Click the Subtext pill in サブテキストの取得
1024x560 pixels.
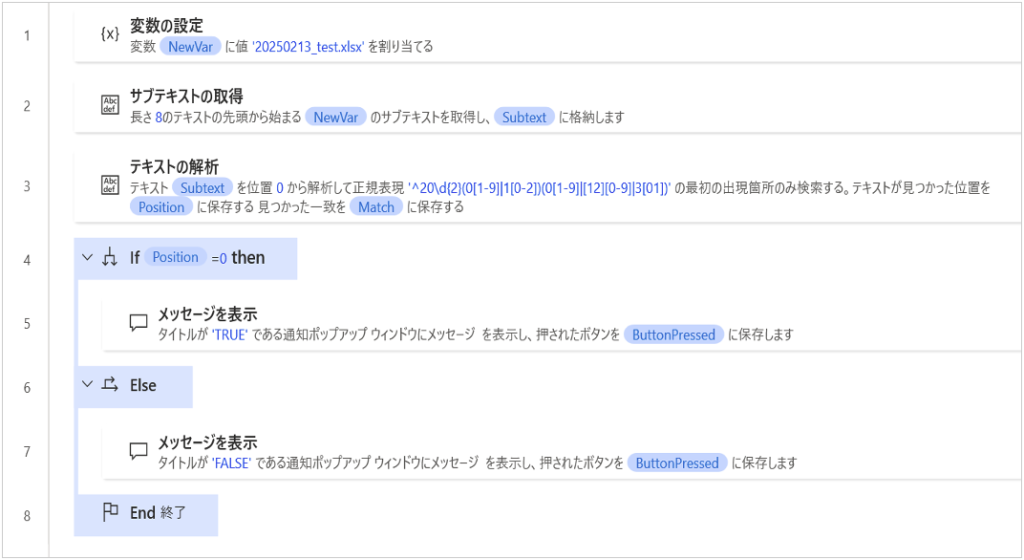tap(524, 117)
